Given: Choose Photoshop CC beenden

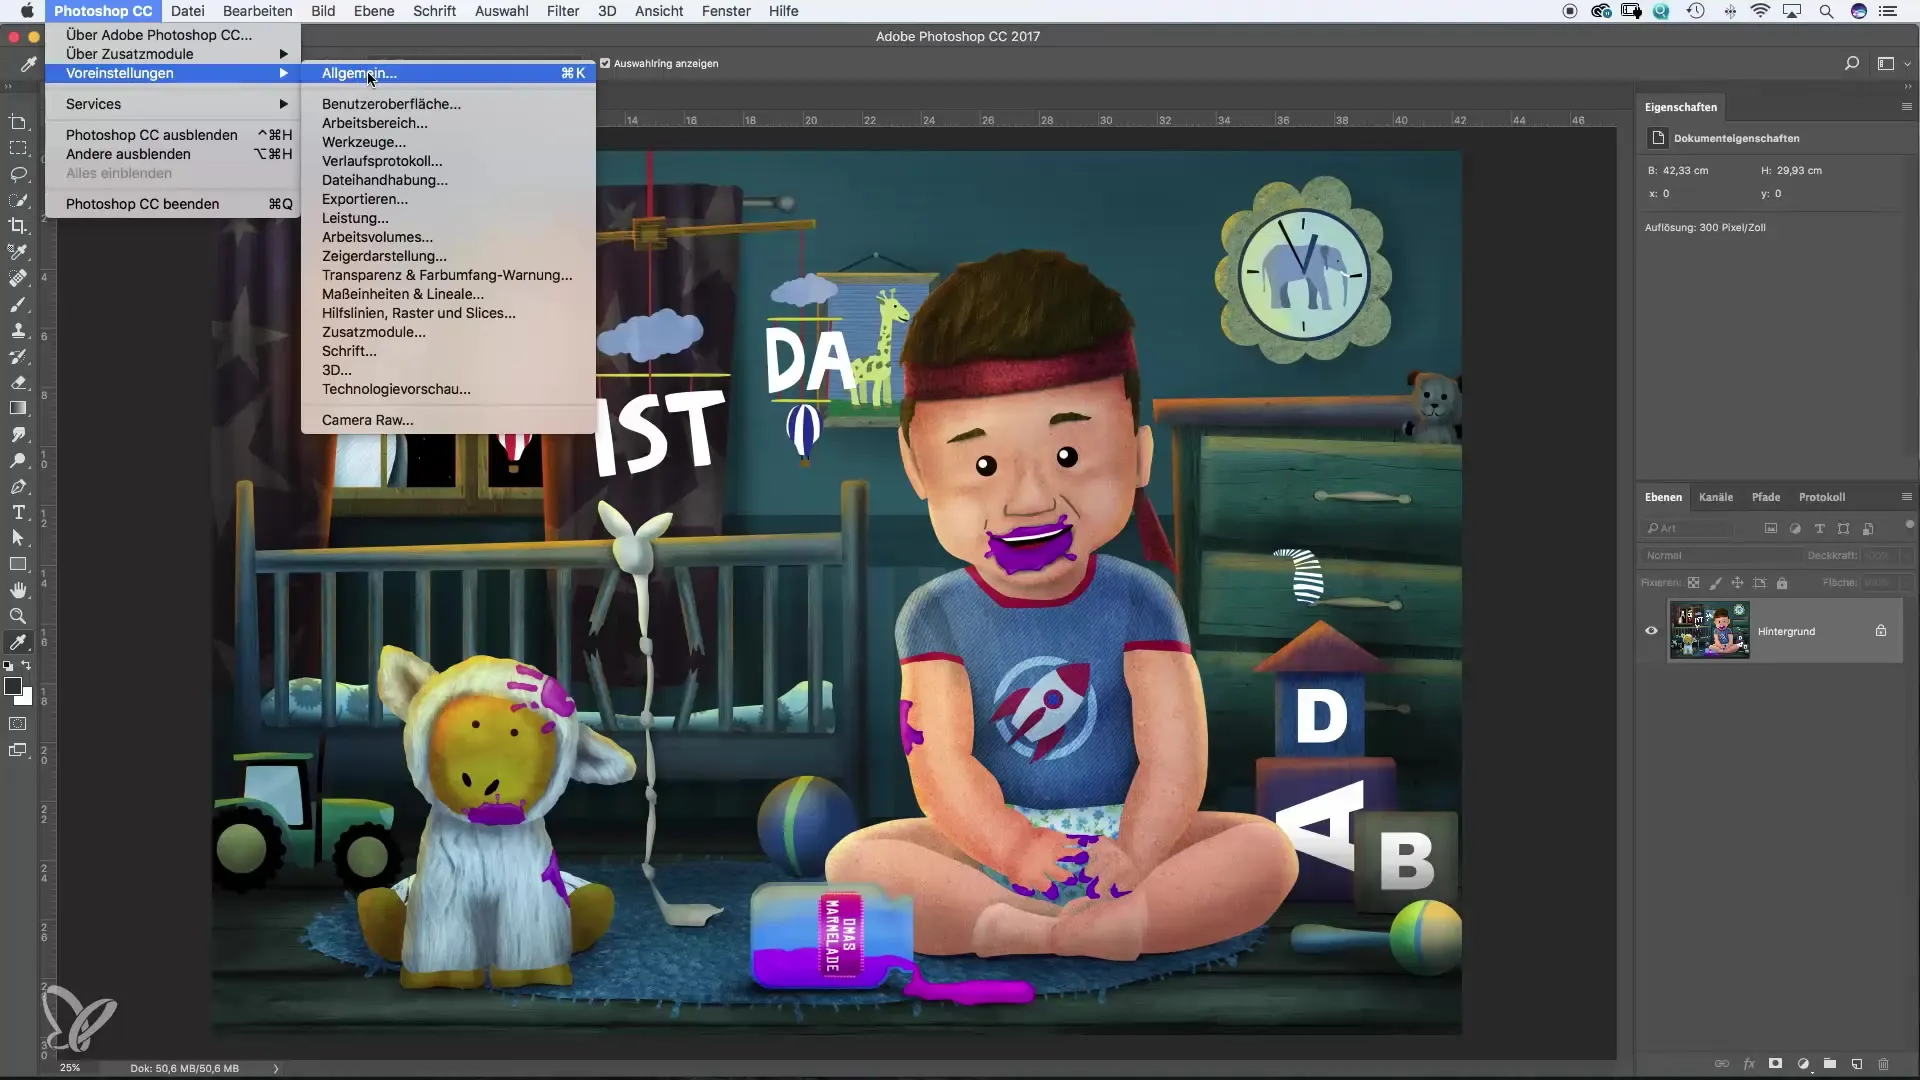Looking at the screenshot, I should 173,204.
